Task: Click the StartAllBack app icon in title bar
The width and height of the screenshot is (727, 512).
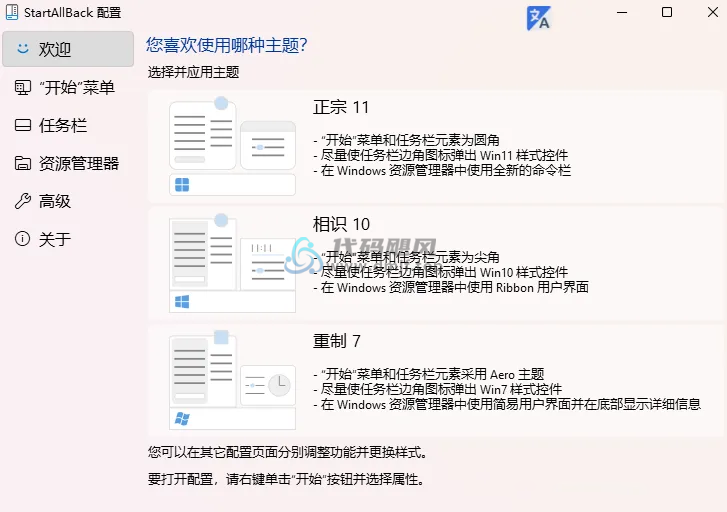Action: (12, 13)
